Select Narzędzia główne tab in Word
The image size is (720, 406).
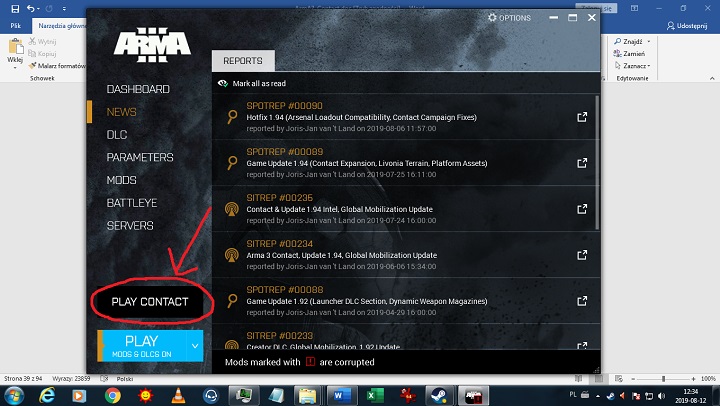pyautogui.click(x=62, y=26)
